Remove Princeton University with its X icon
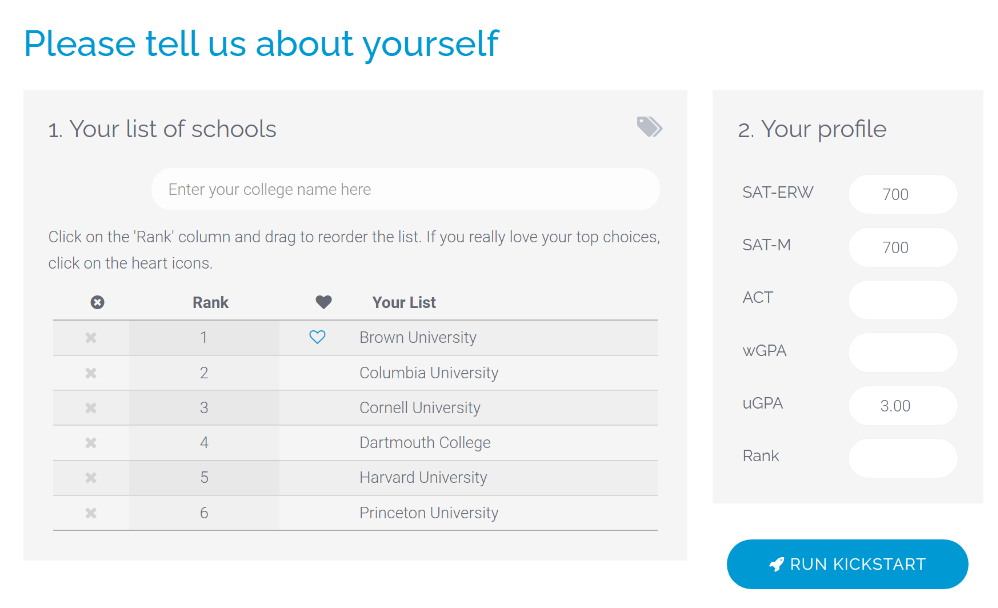 pyautogui.click(x=91, y=513)
